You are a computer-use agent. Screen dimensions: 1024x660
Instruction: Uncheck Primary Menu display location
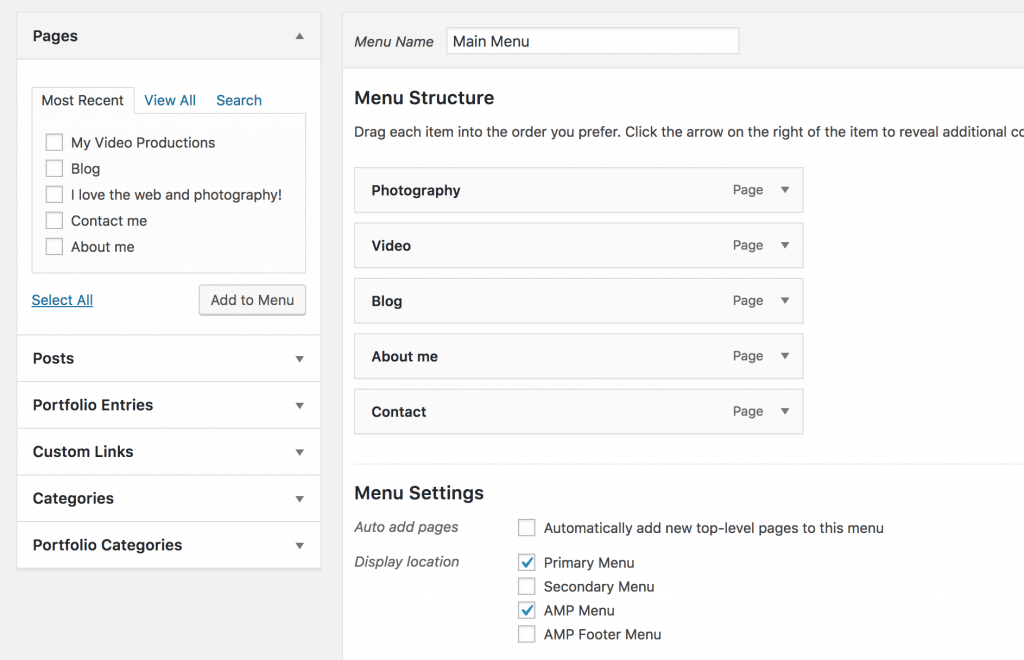(526, 562)
